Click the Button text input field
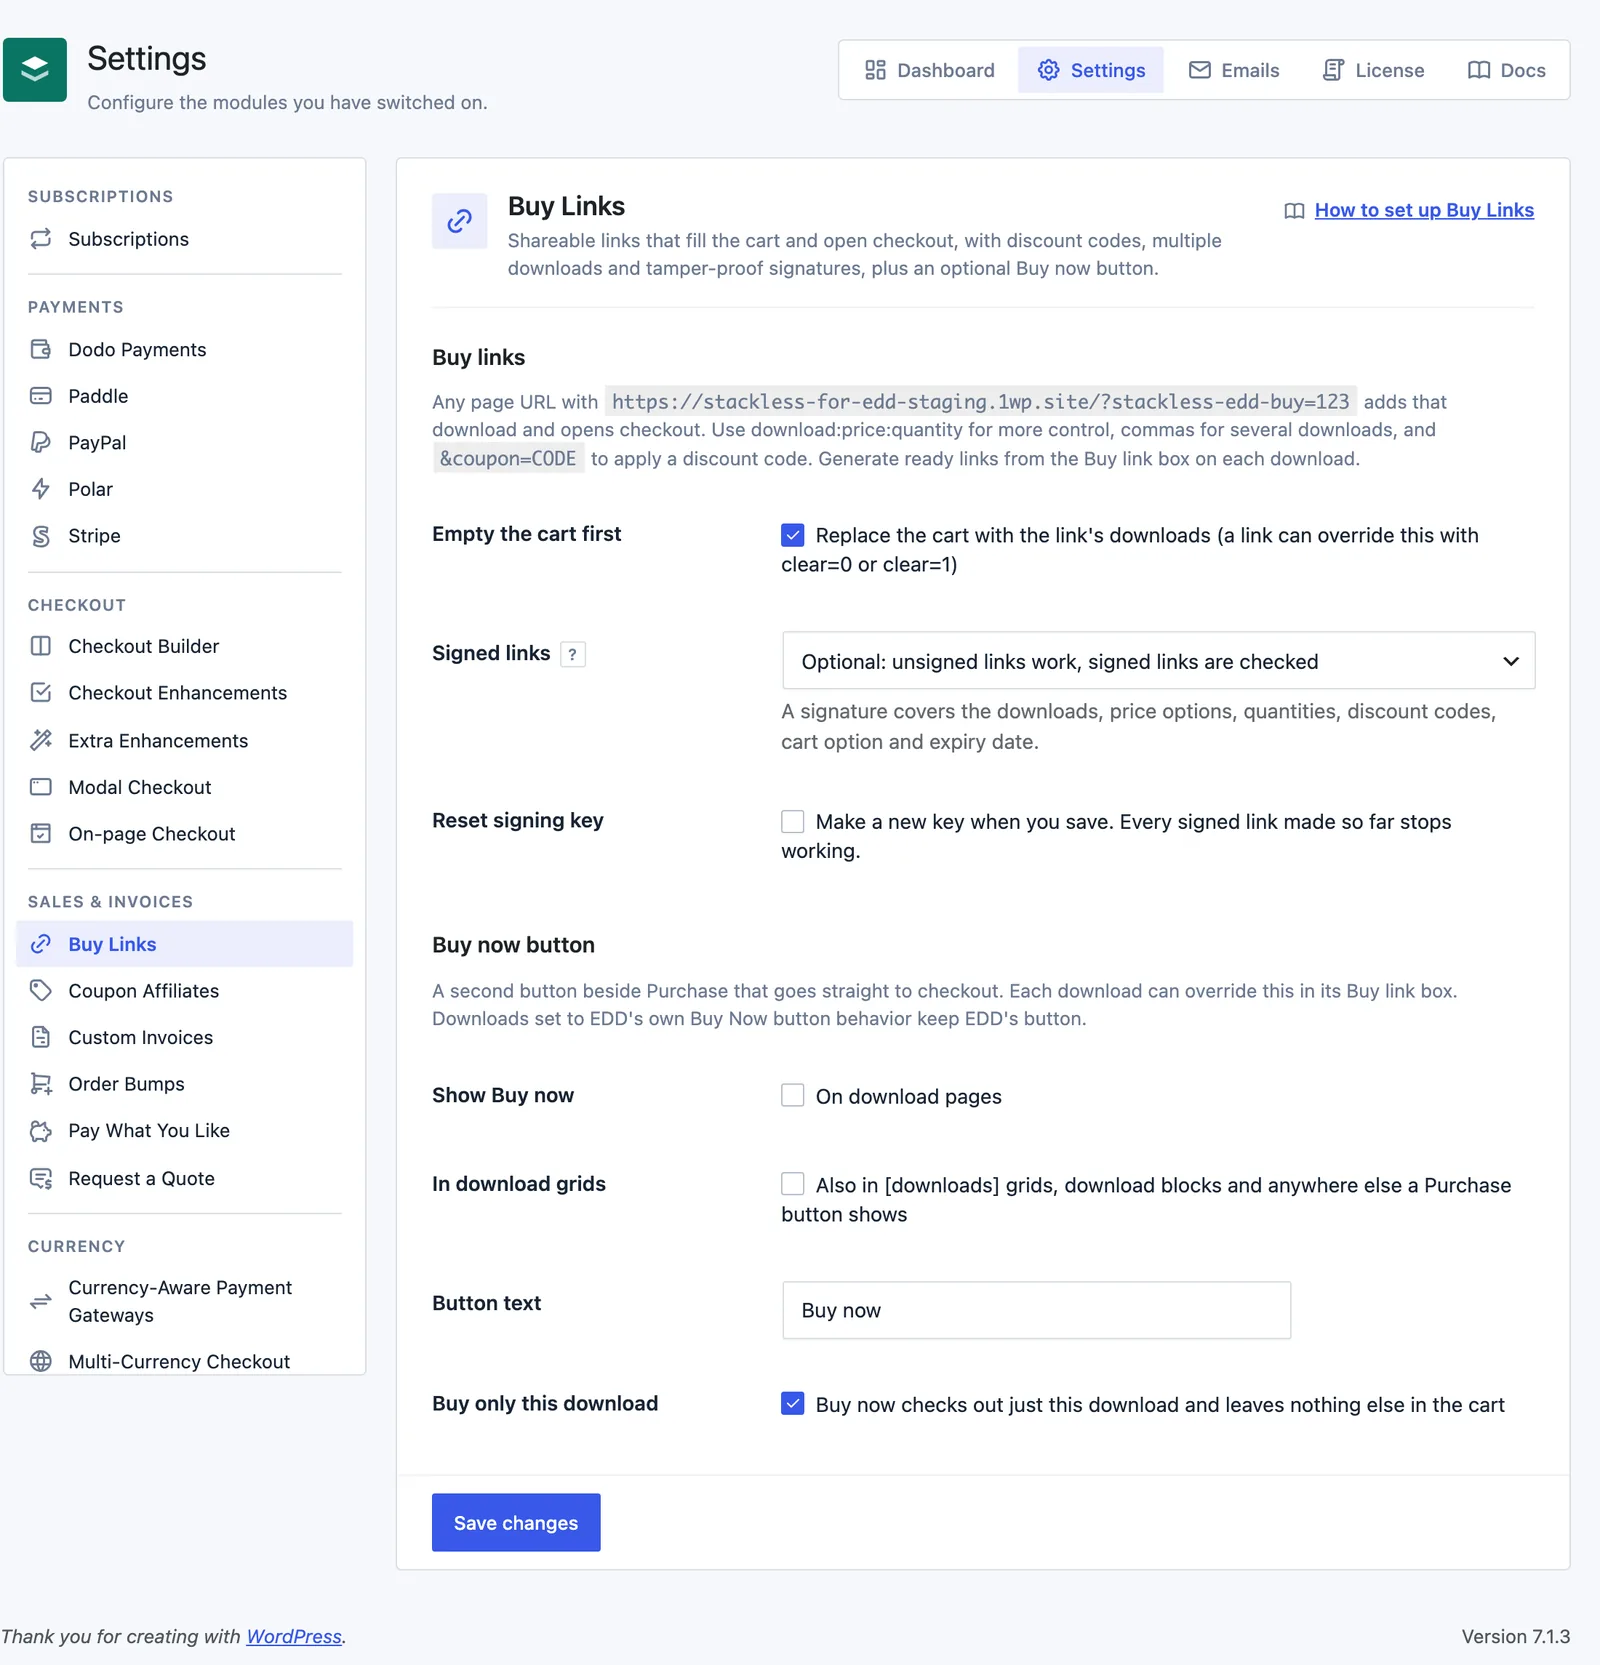The image size is (1600, 1665). pyautogui.click(x=1036, y=1310)
